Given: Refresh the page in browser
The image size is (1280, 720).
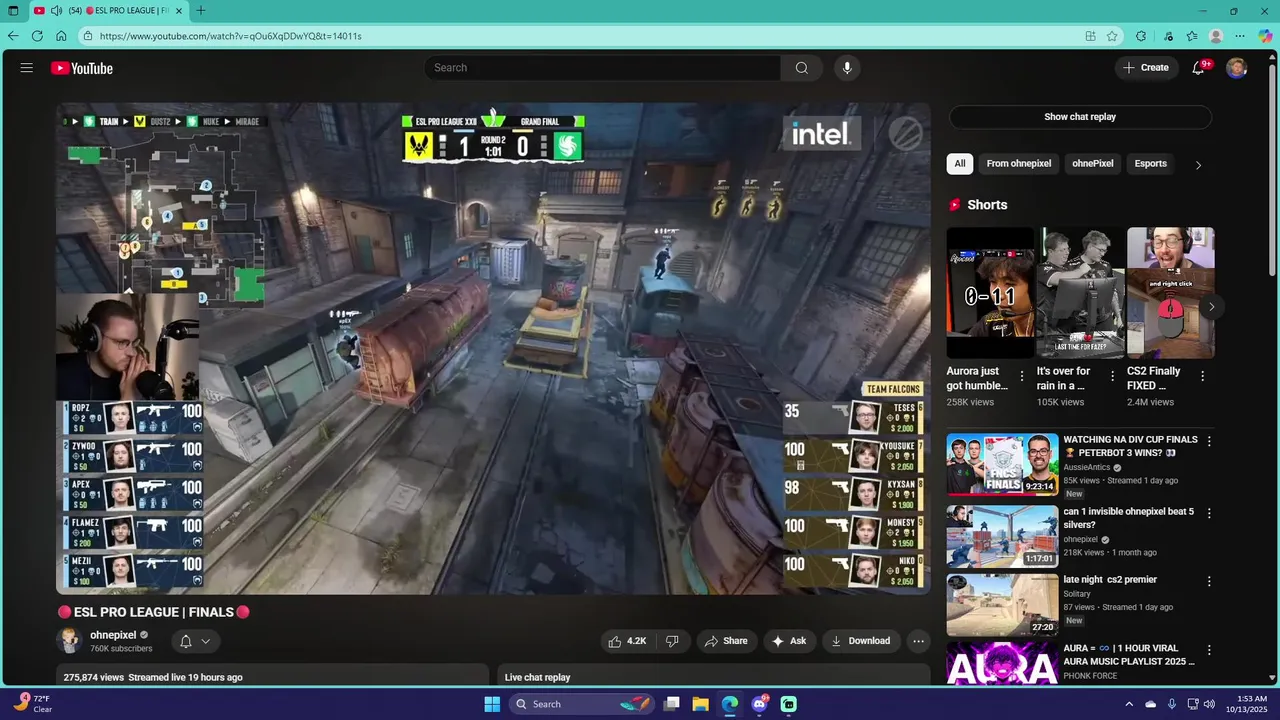Looking at the screenshot, I should [37, 36].
